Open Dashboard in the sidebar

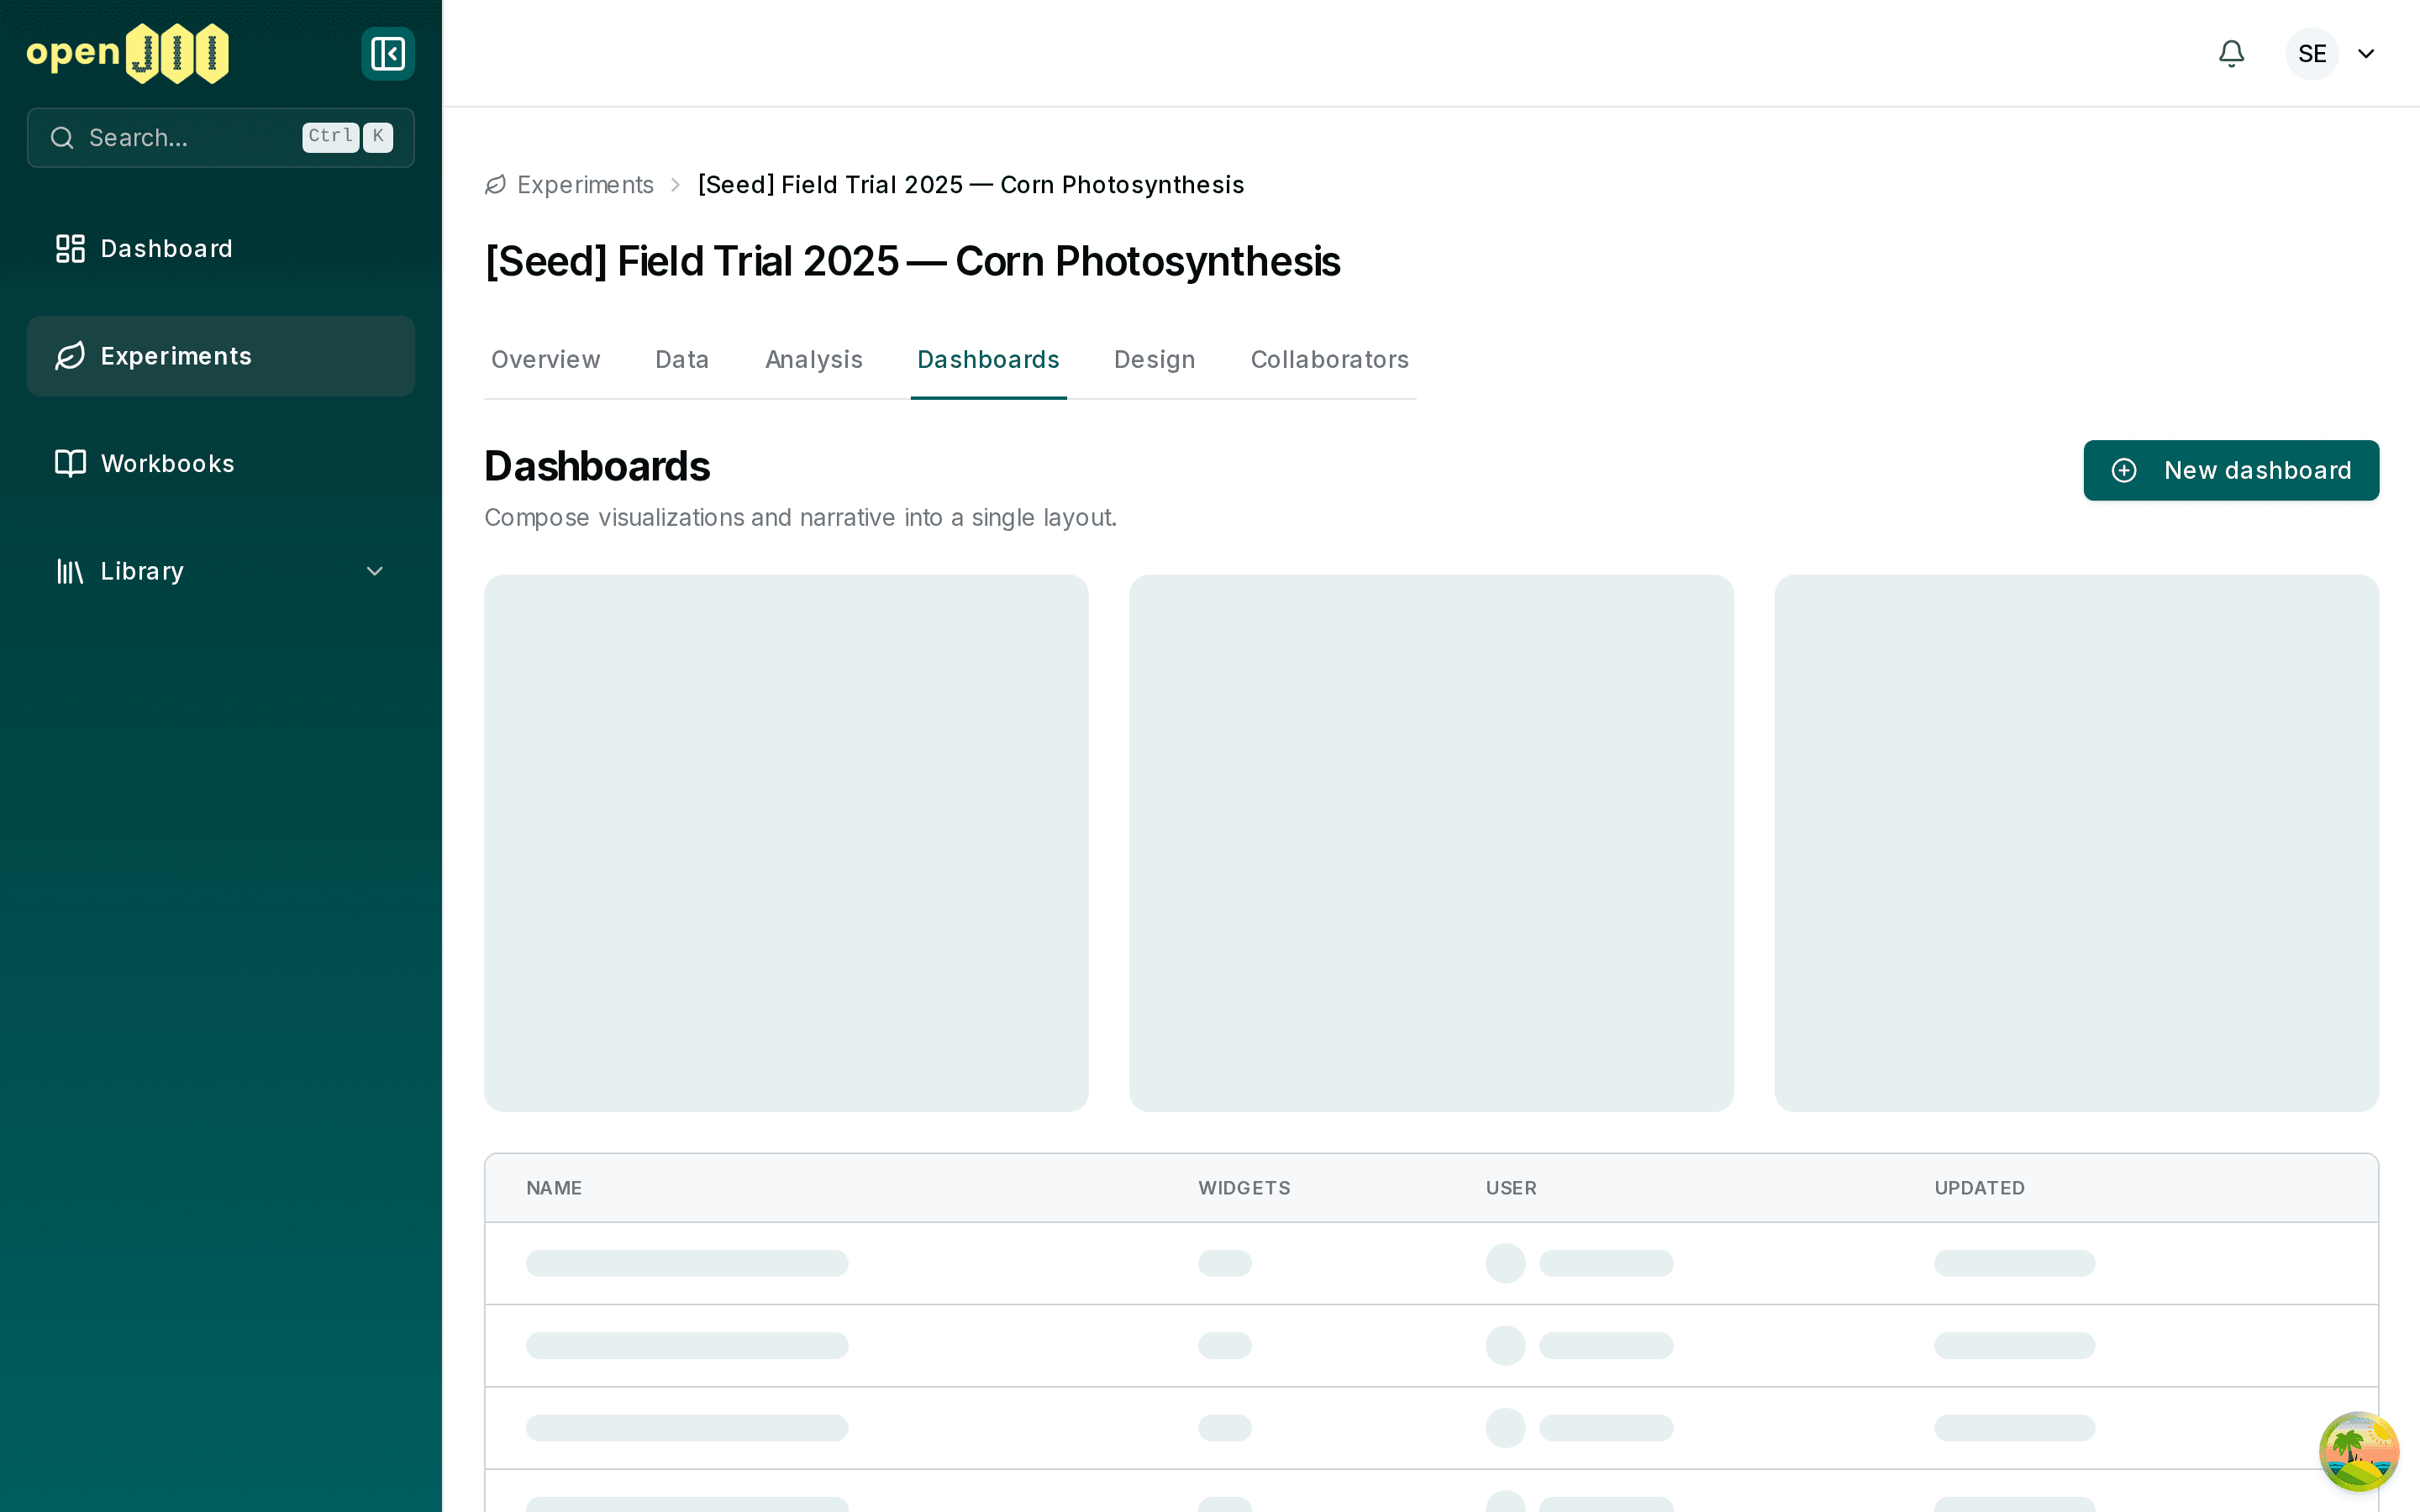point(221,249)
